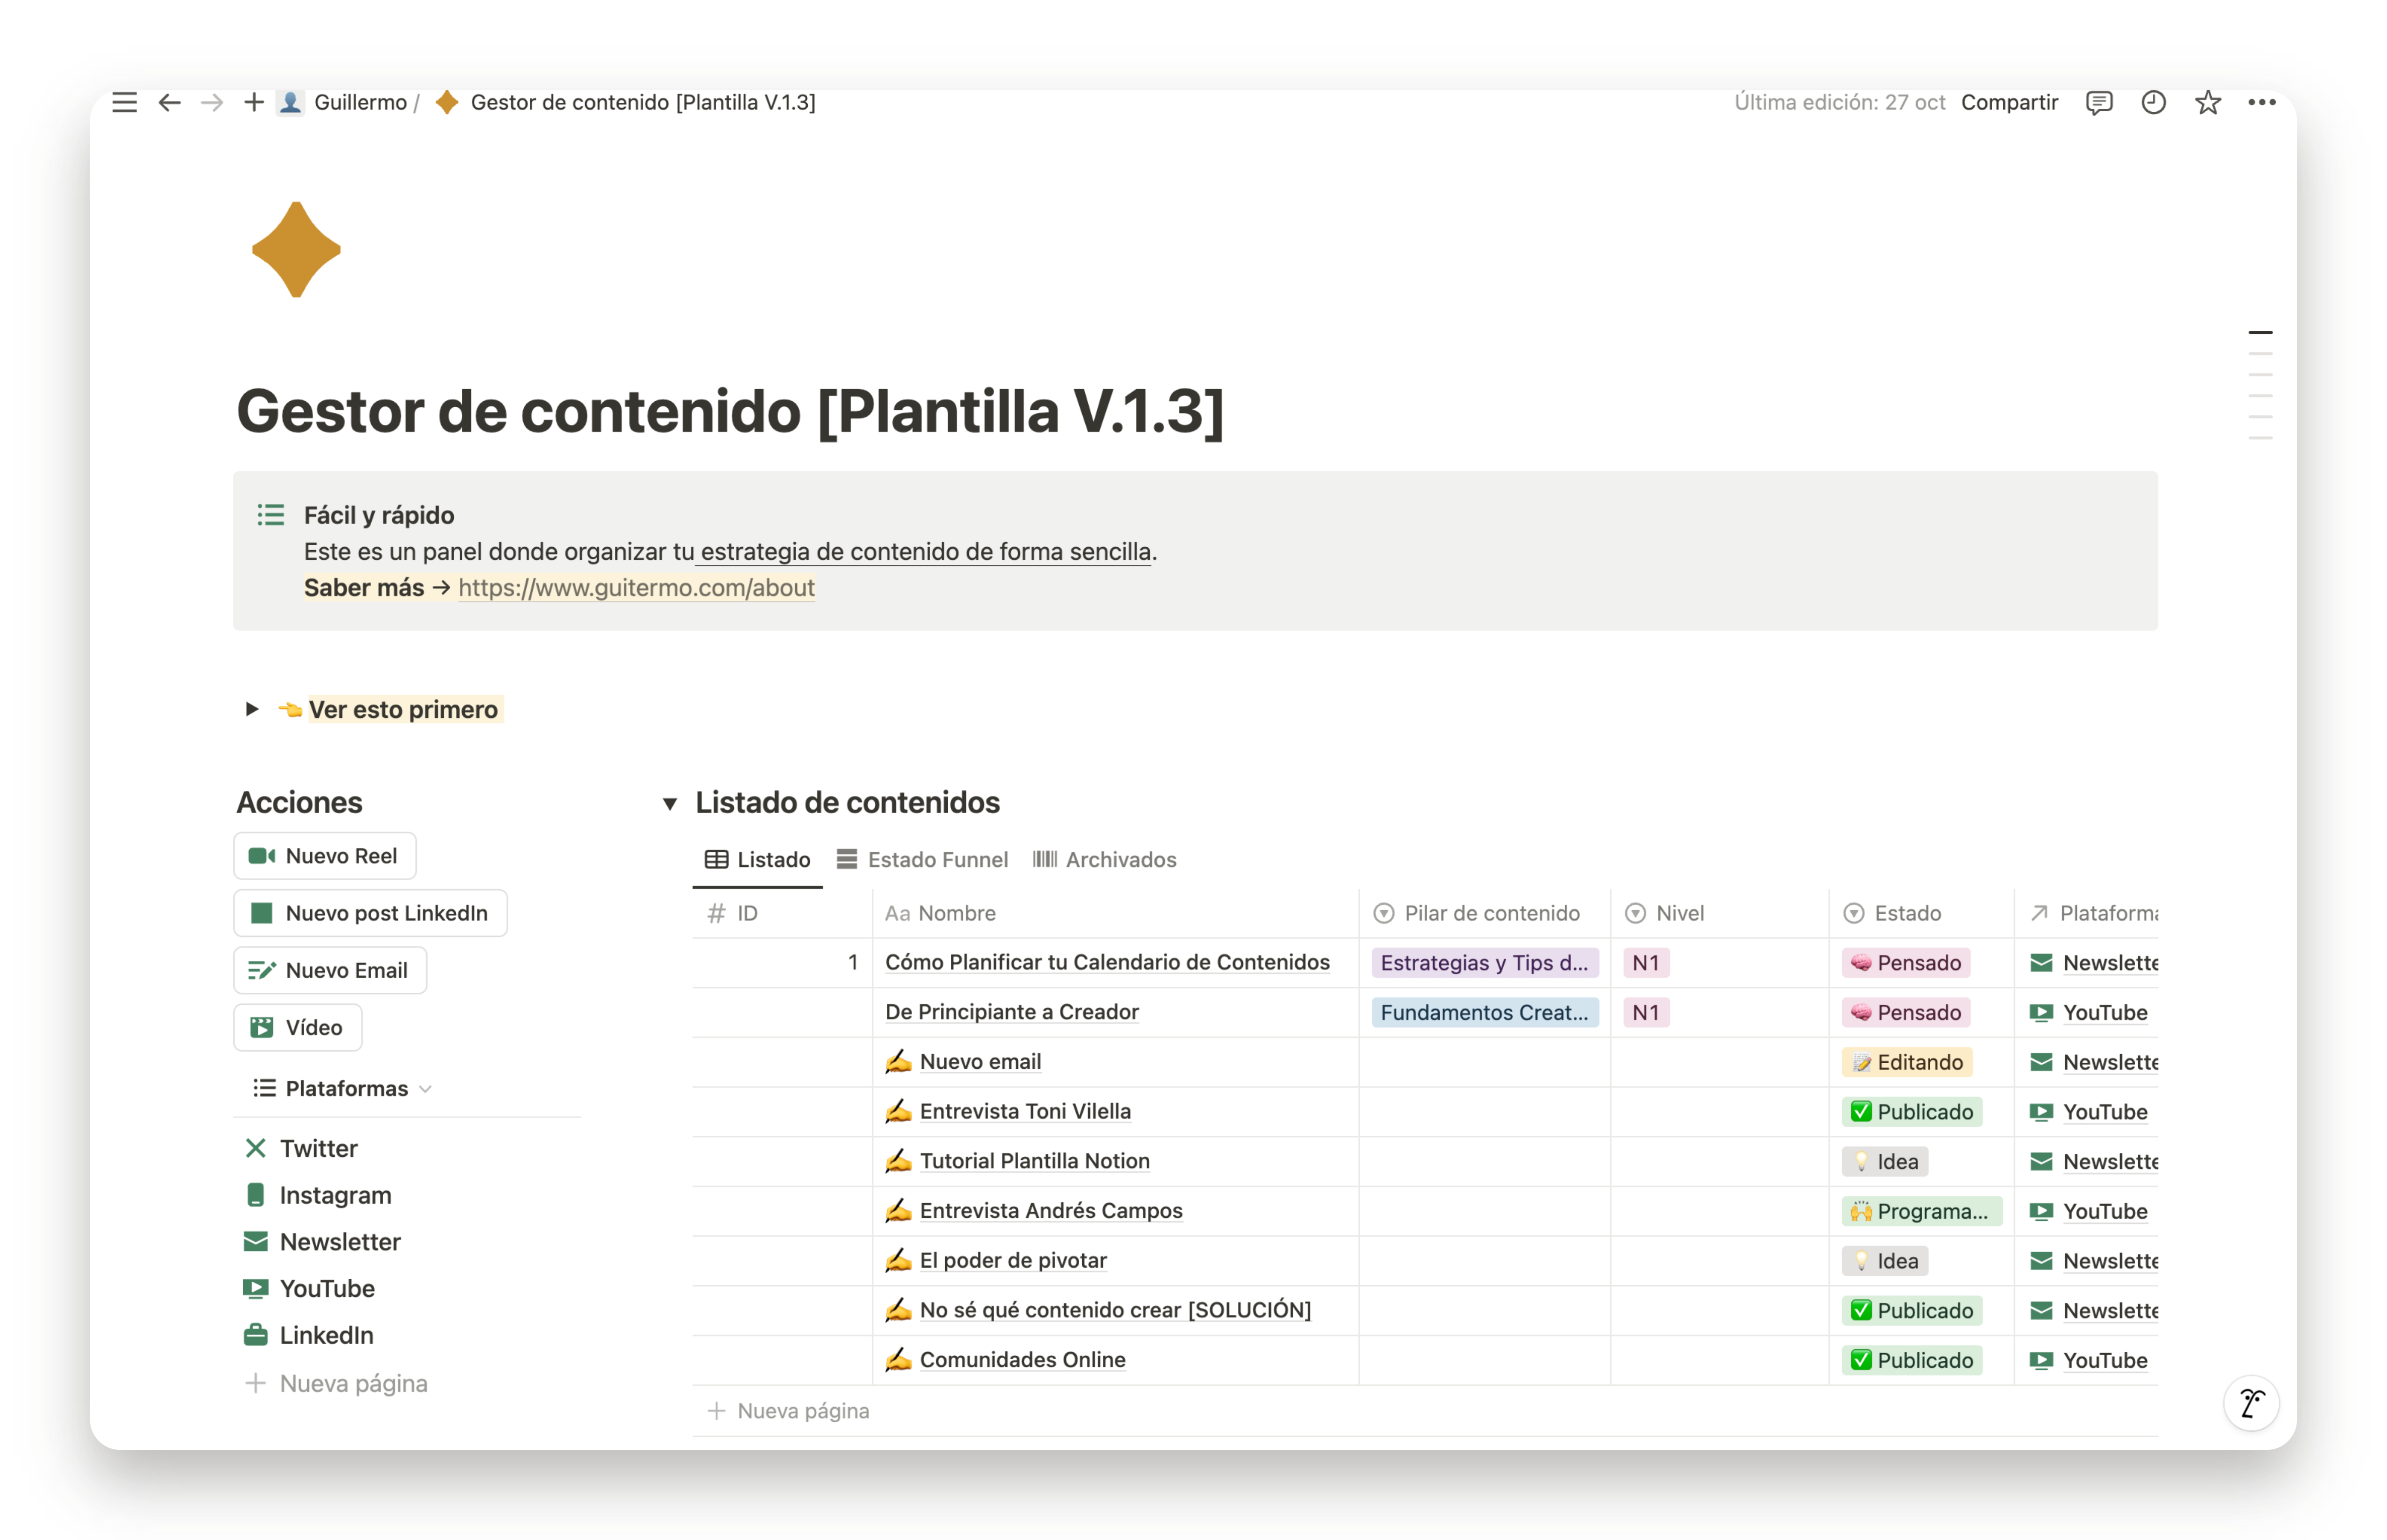Add Nueva página under Plataformas list
The image size is (2387, 1540).
(x=336, y=1383)
